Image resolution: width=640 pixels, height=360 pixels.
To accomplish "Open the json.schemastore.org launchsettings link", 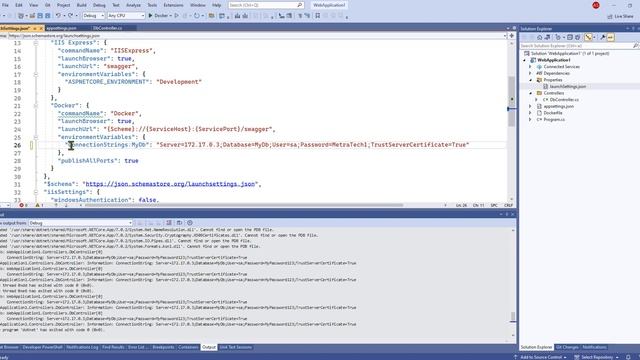I will point(171,184).
